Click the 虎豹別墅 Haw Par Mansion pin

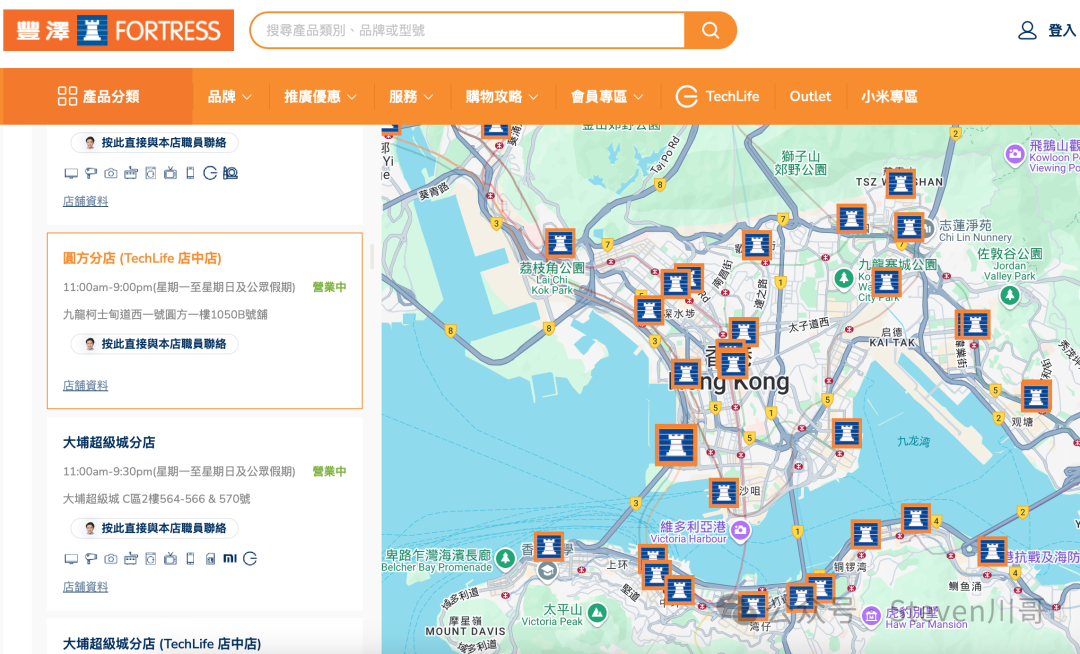coord(871,616)
